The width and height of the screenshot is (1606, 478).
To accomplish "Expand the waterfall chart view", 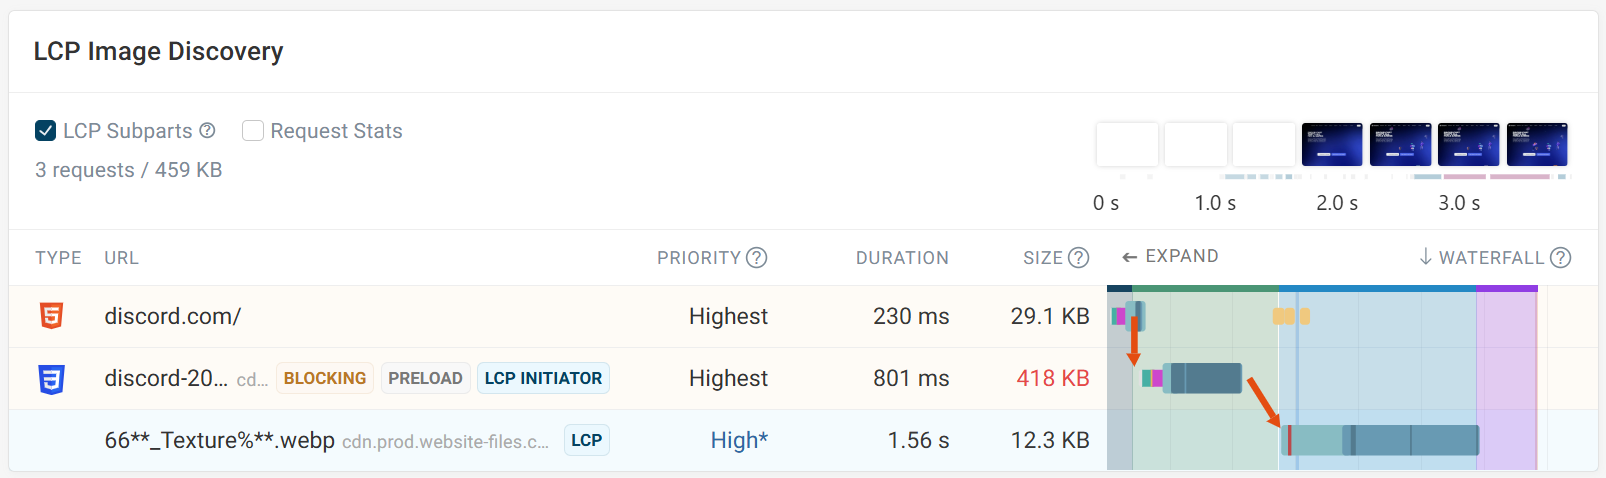I will [1170, 256].
